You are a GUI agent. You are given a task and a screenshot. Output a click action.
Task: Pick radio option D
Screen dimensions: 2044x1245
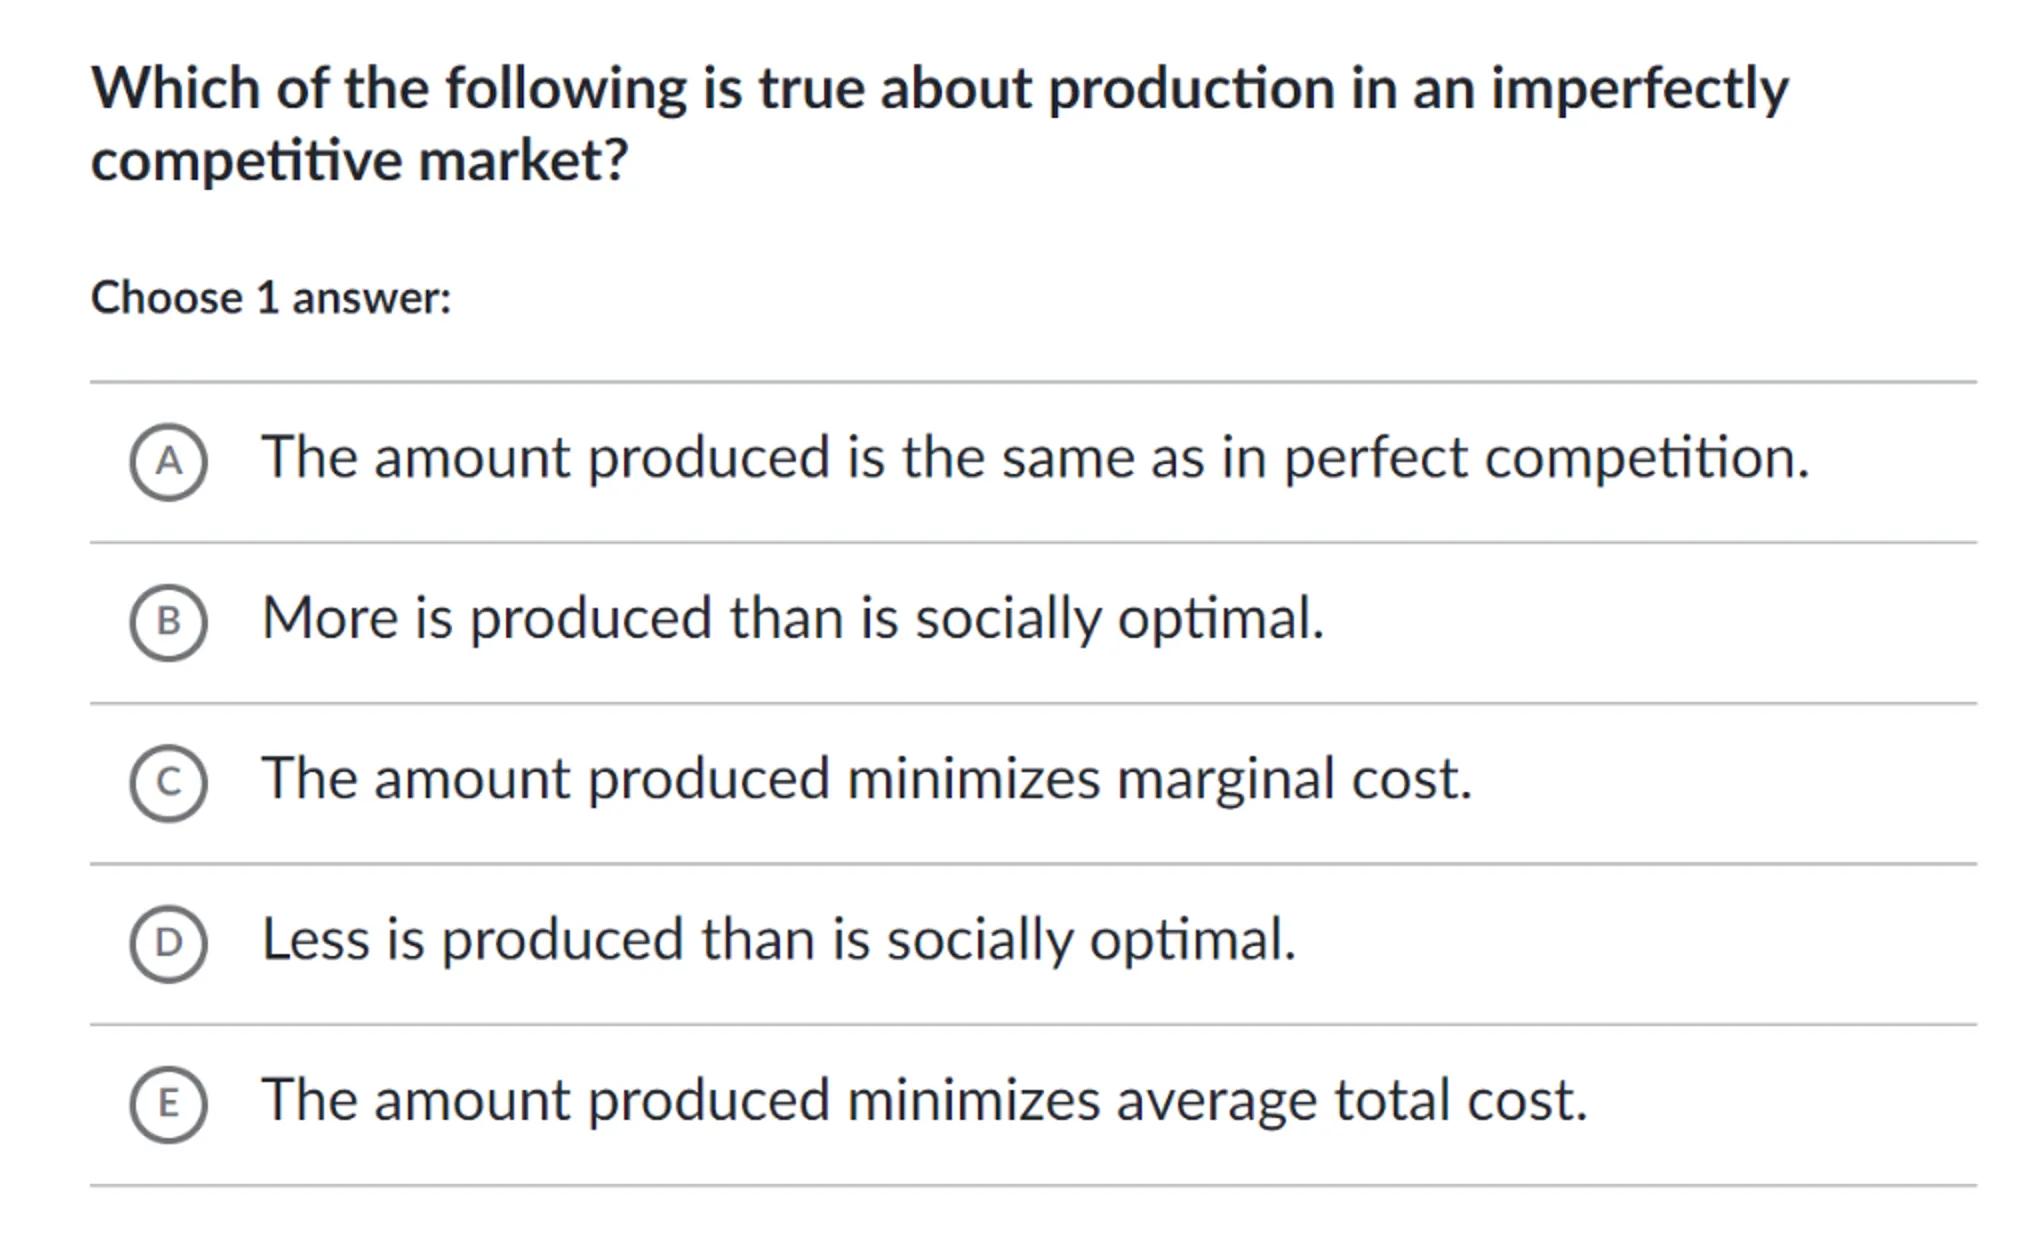168,943
